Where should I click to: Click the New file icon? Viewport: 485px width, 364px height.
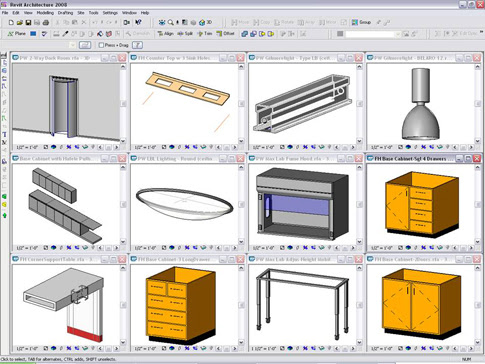tap(11, 23)
